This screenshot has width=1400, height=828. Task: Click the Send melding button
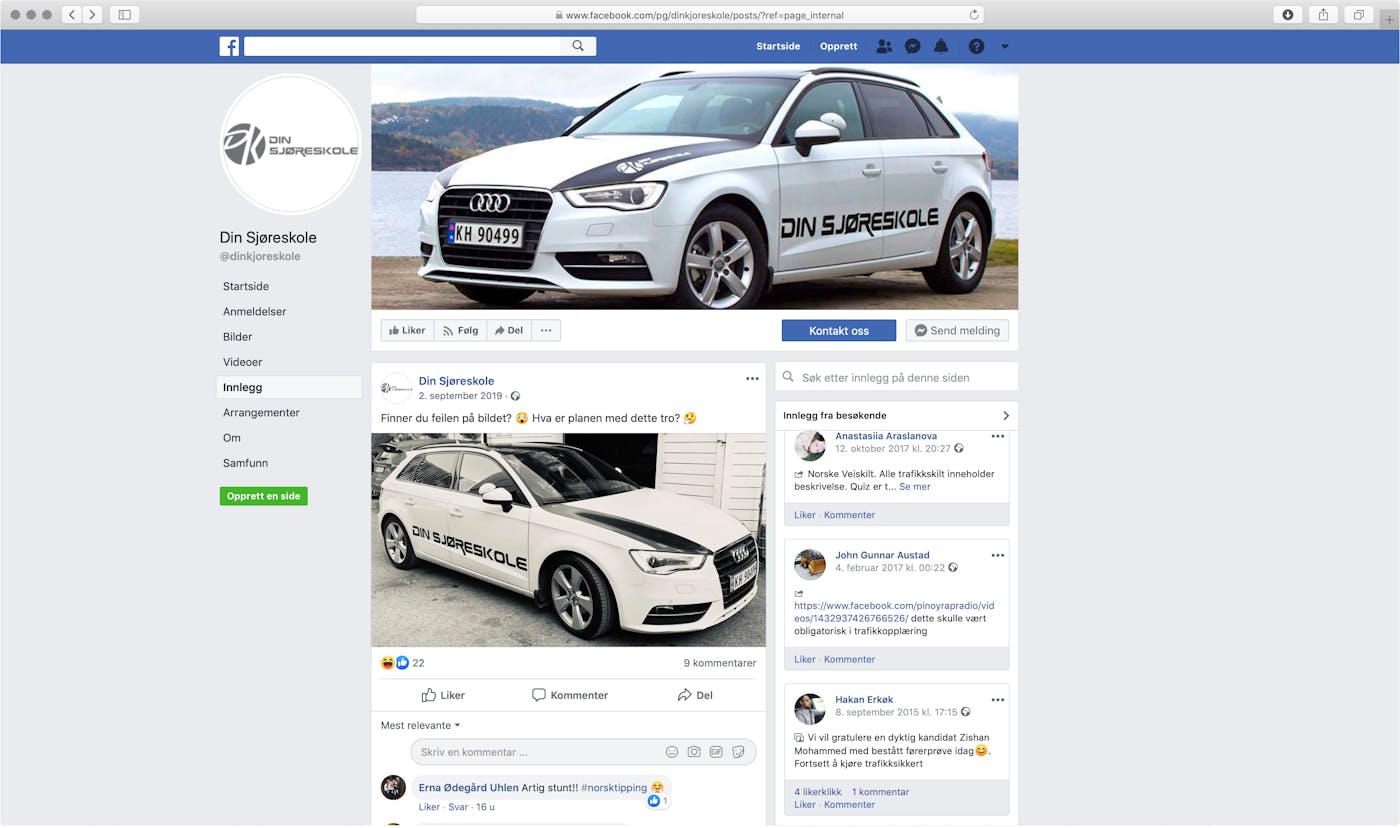957,331
